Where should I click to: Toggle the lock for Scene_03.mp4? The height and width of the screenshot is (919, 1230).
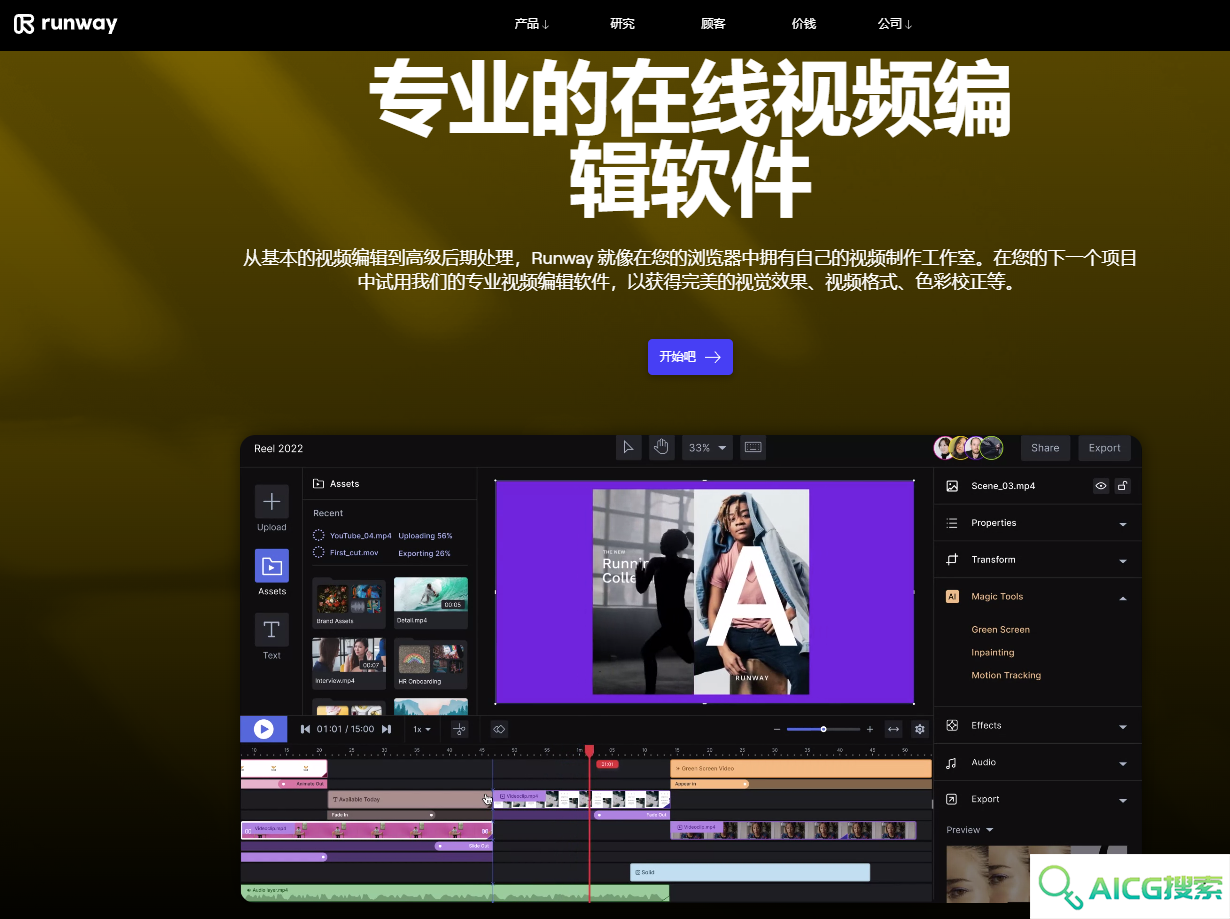[1123, 486]
